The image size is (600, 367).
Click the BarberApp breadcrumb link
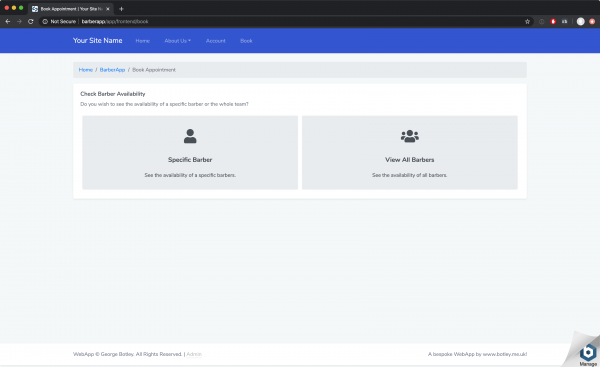point(112,70)
